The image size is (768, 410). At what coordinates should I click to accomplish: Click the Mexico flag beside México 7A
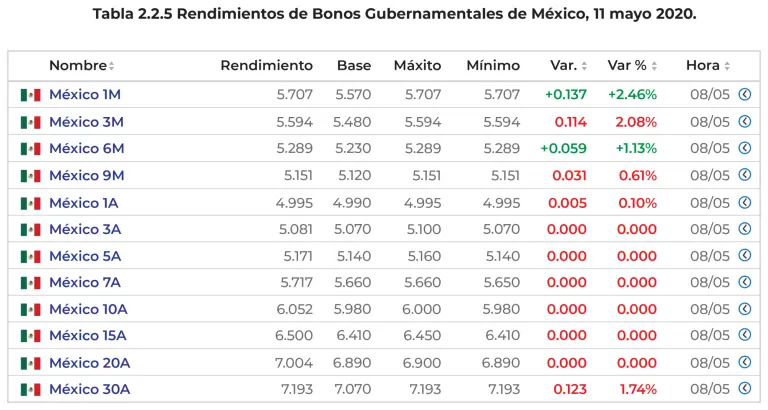point(30,283)
